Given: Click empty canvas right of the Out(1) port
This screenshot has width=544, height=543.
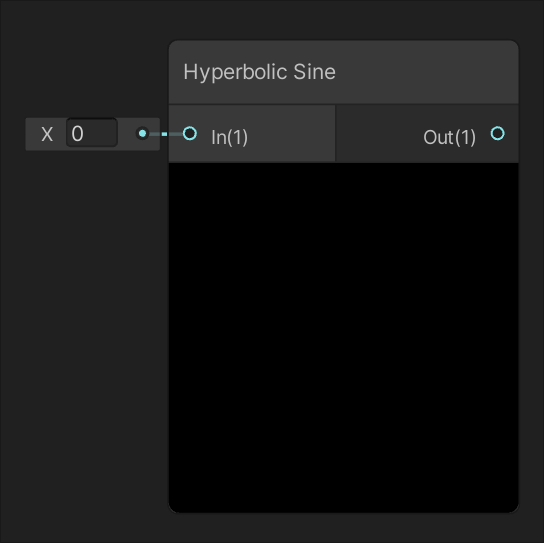Looking at the screenshot, I should (x=532, y=134).
